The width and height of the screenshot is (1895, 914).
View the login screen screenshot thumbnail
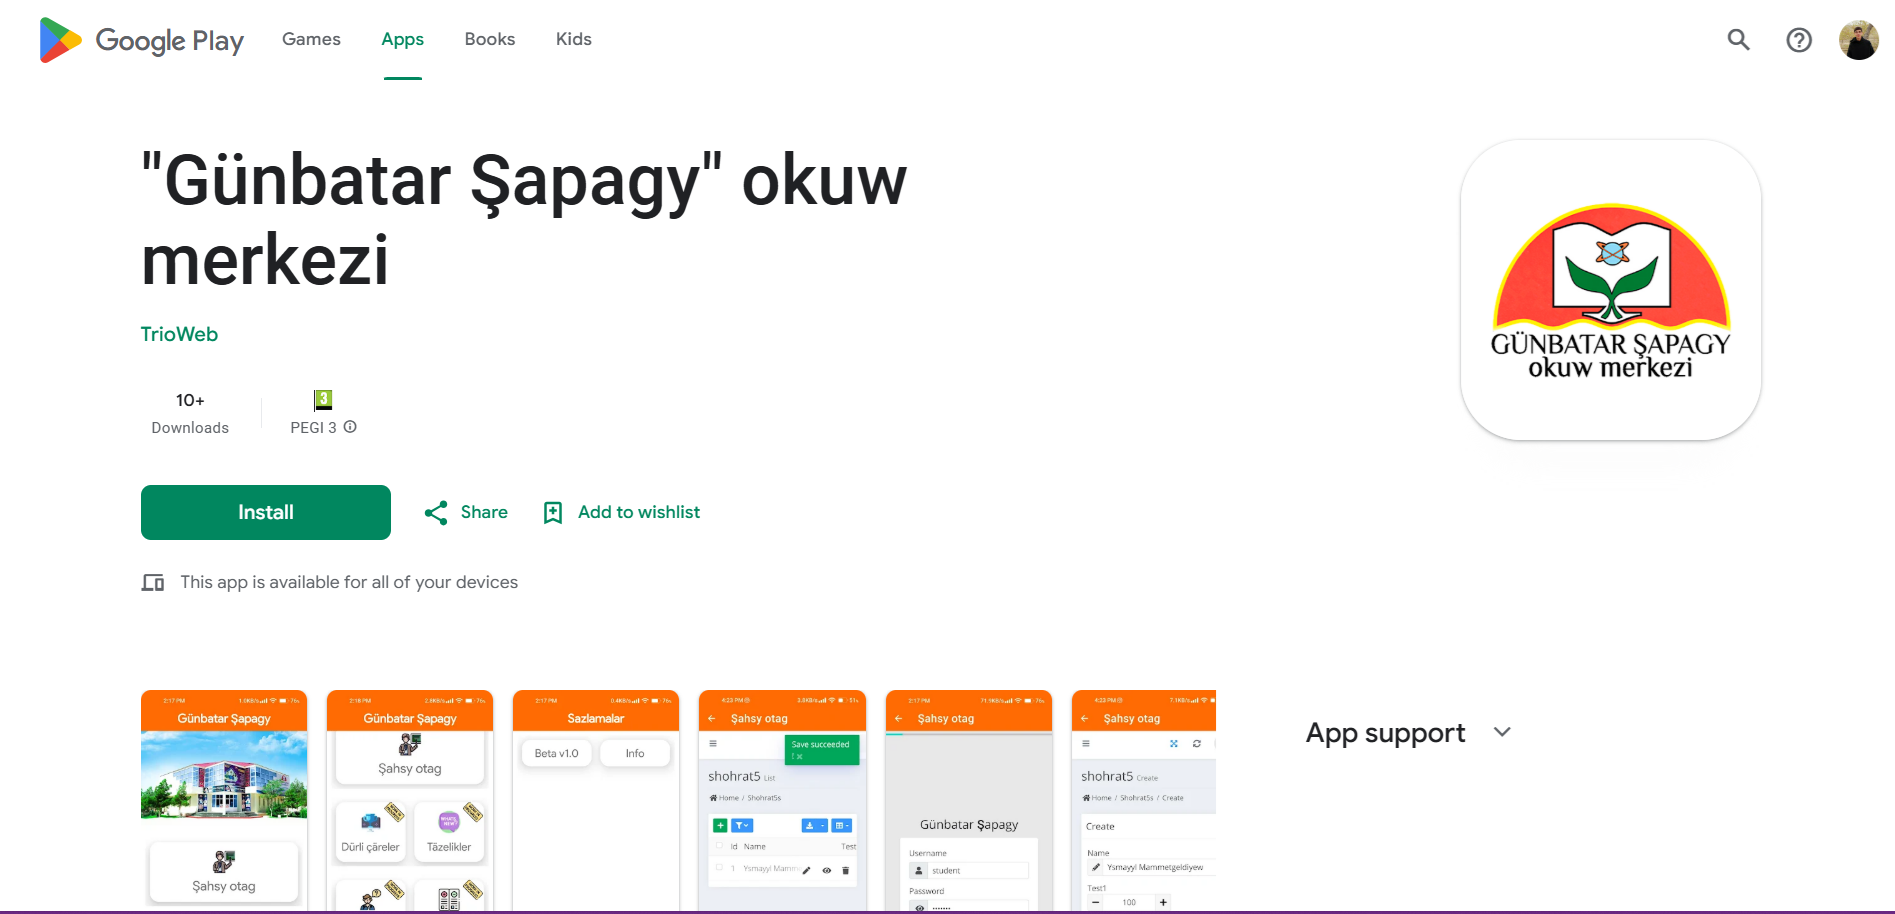(x=968, y=800)
